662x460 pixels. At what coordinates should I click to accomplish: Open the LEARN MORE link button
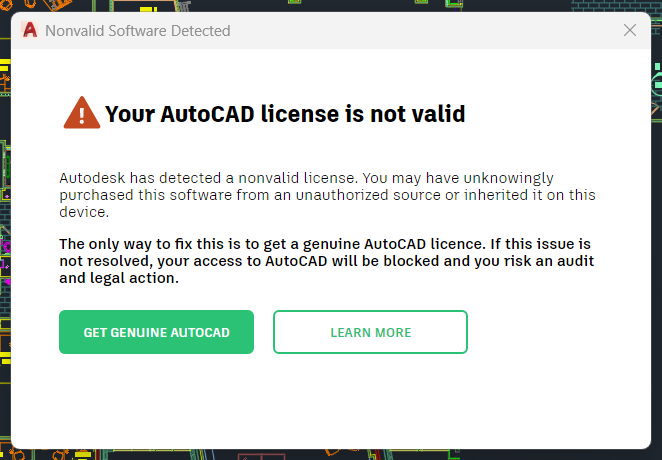370,332
